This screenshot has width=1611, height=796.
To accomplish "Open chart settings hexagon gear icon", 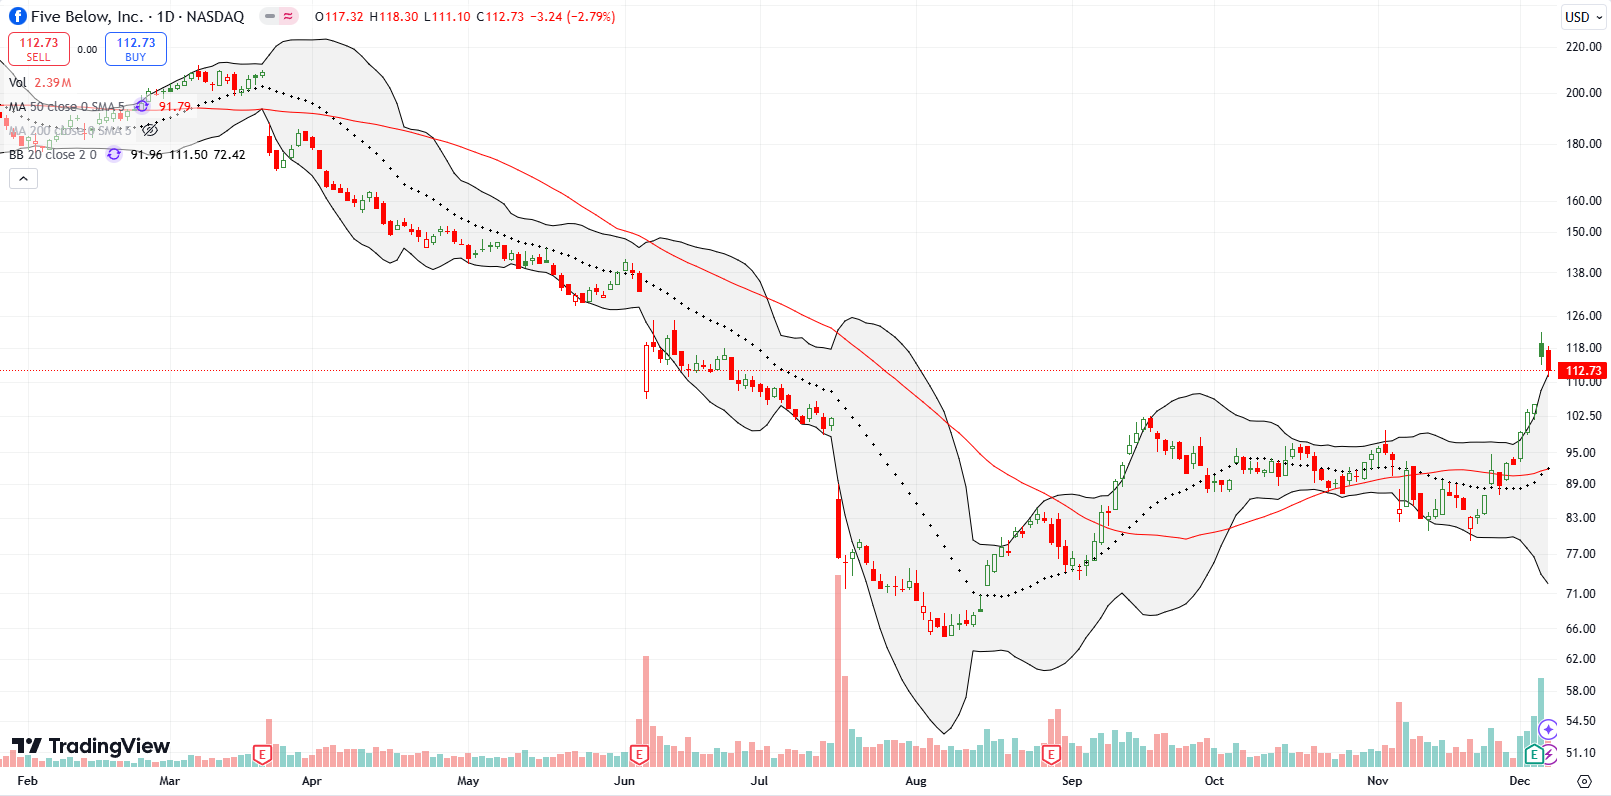I will coord(1583,781).
